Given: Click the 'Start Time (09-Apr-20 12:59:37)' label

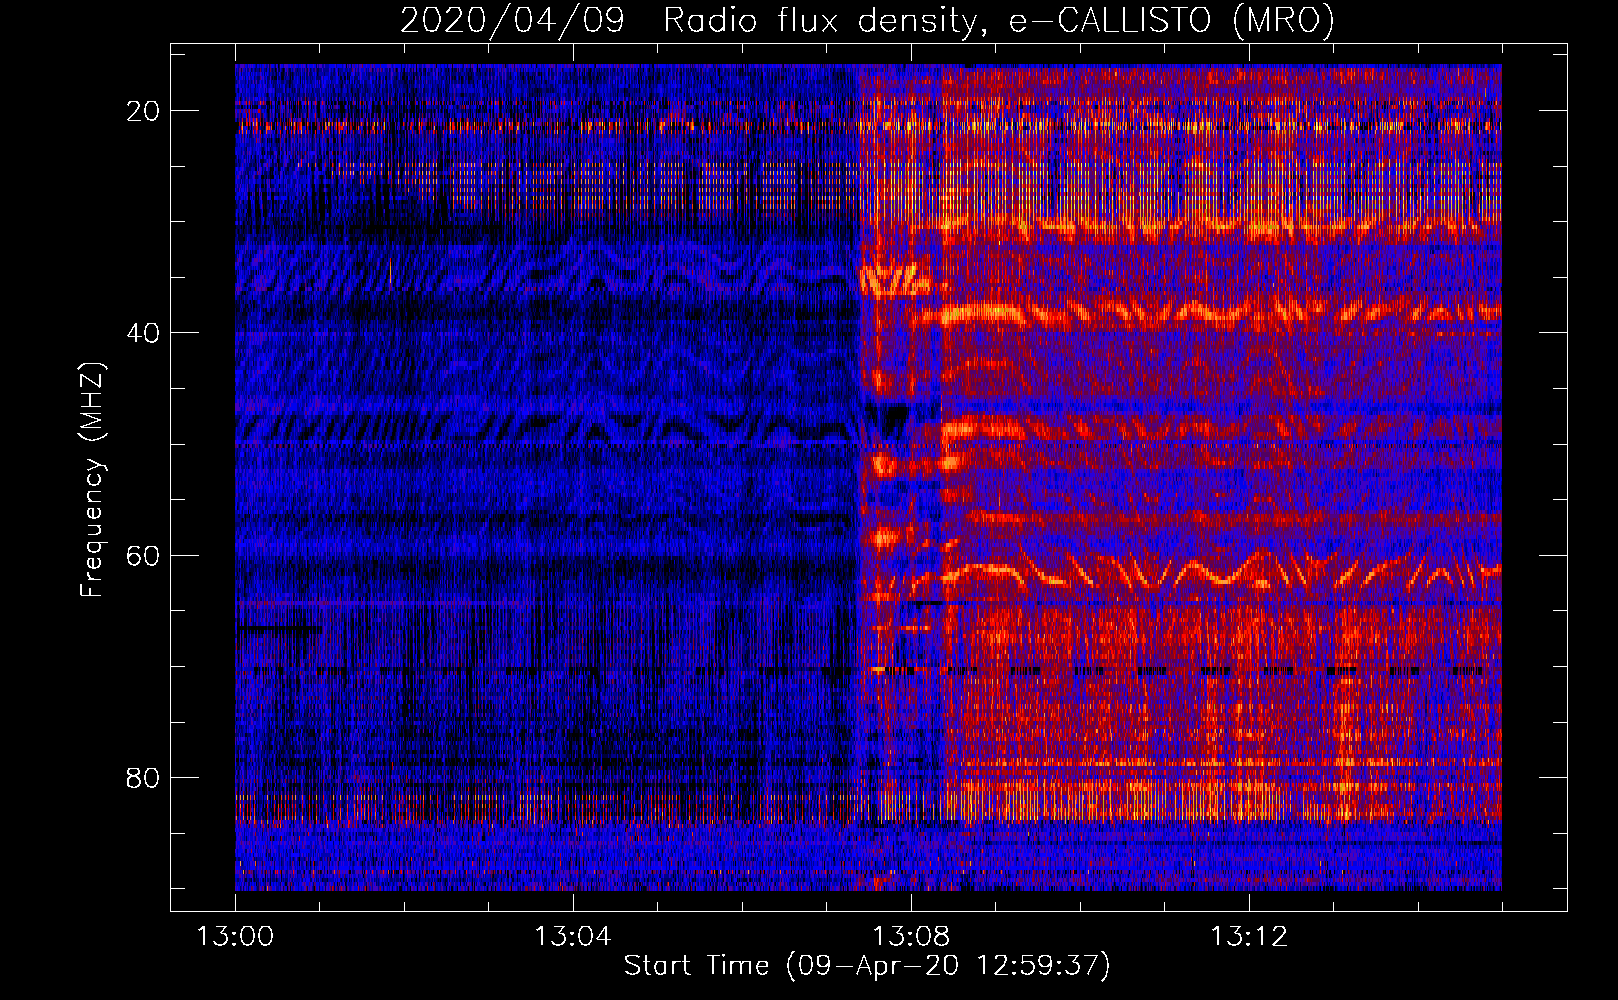Looking at the screenshot, I should tap(867, 966).
